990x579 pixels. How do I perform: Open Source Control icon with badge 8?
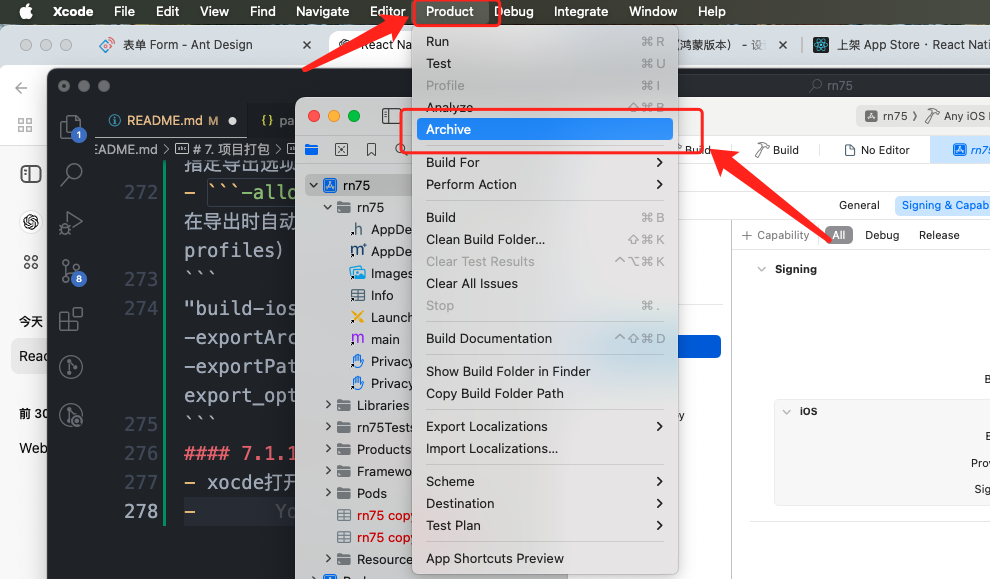[71, 271]
